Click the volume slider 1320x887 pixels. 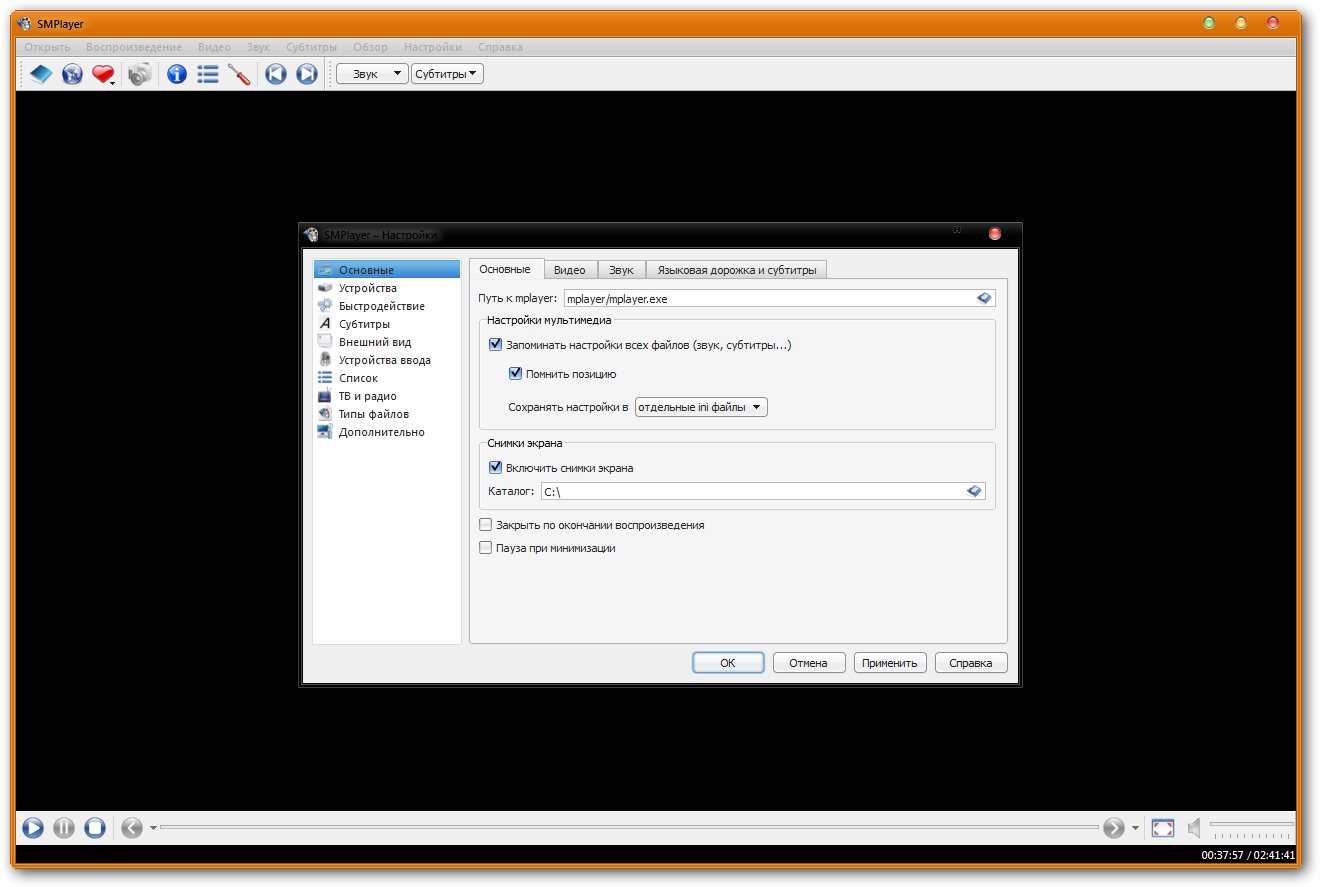coord(1251,828)
